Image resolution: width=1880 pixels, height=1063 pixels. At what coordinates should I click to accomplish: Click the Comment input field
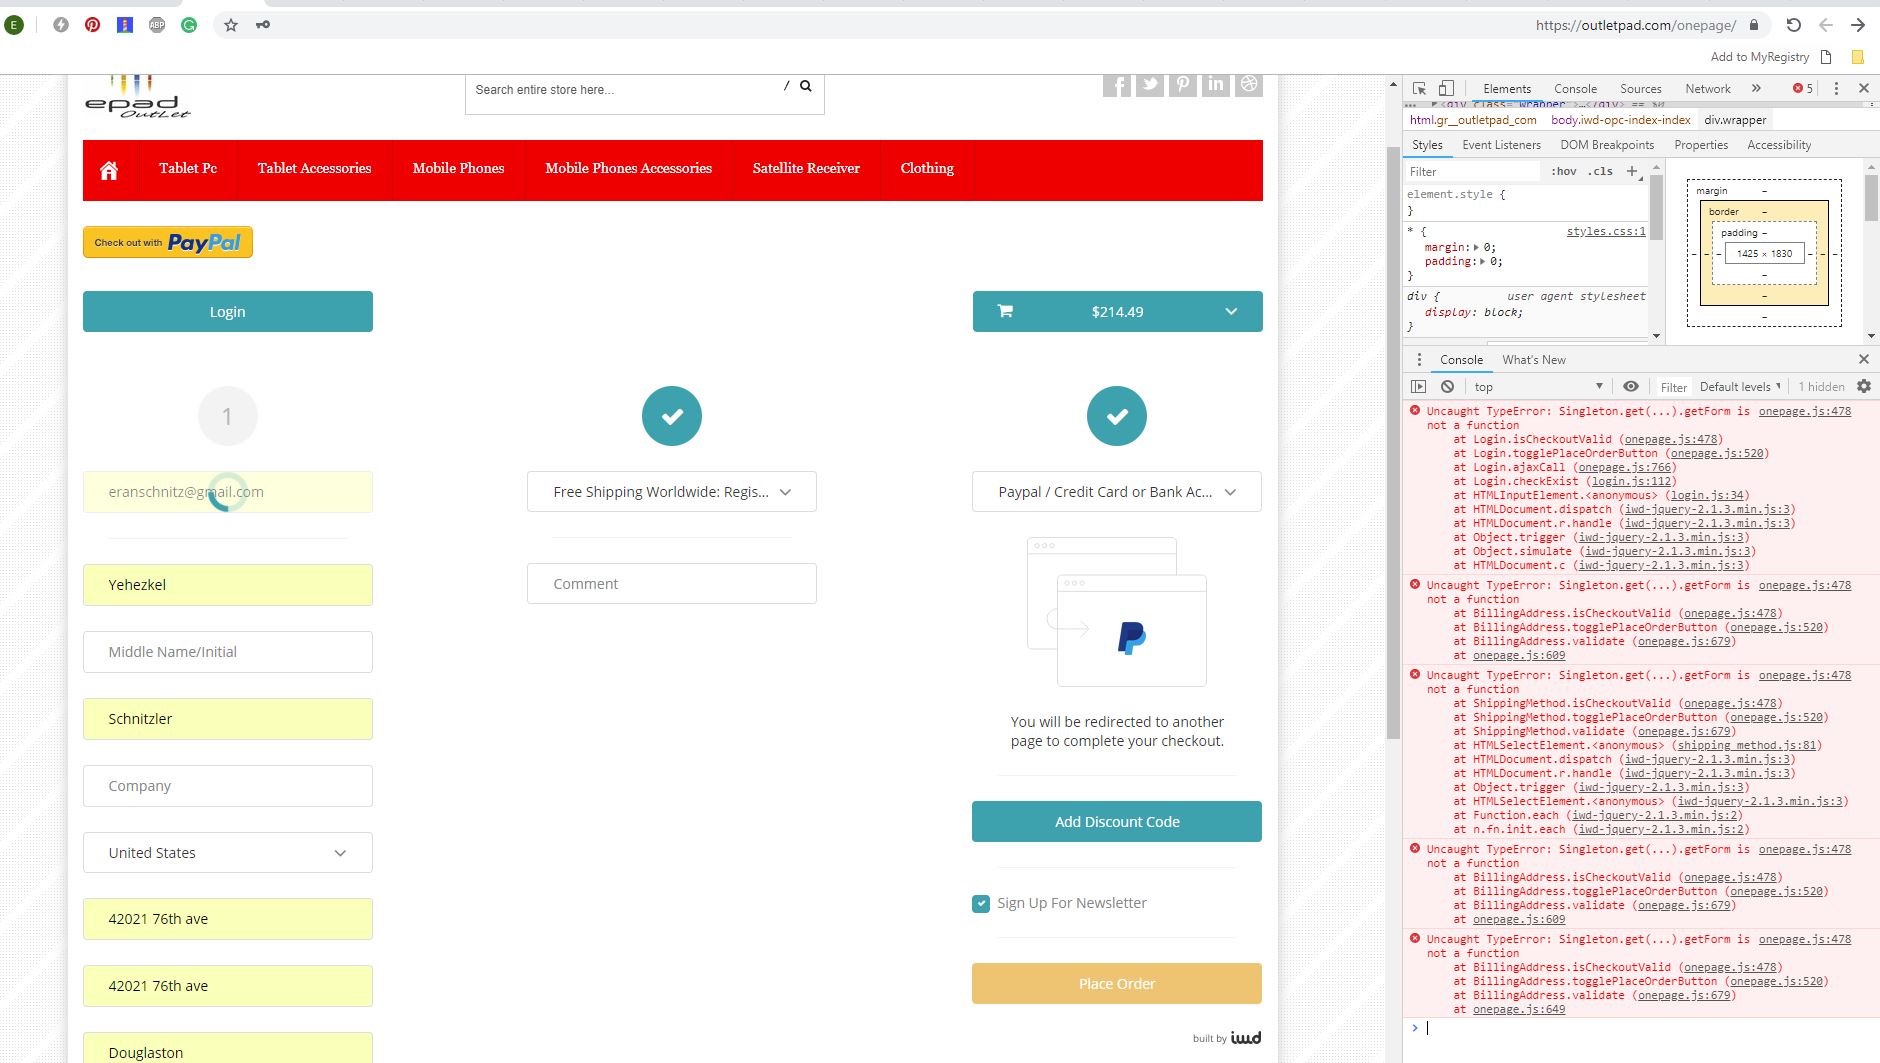(x=670, y=583)
